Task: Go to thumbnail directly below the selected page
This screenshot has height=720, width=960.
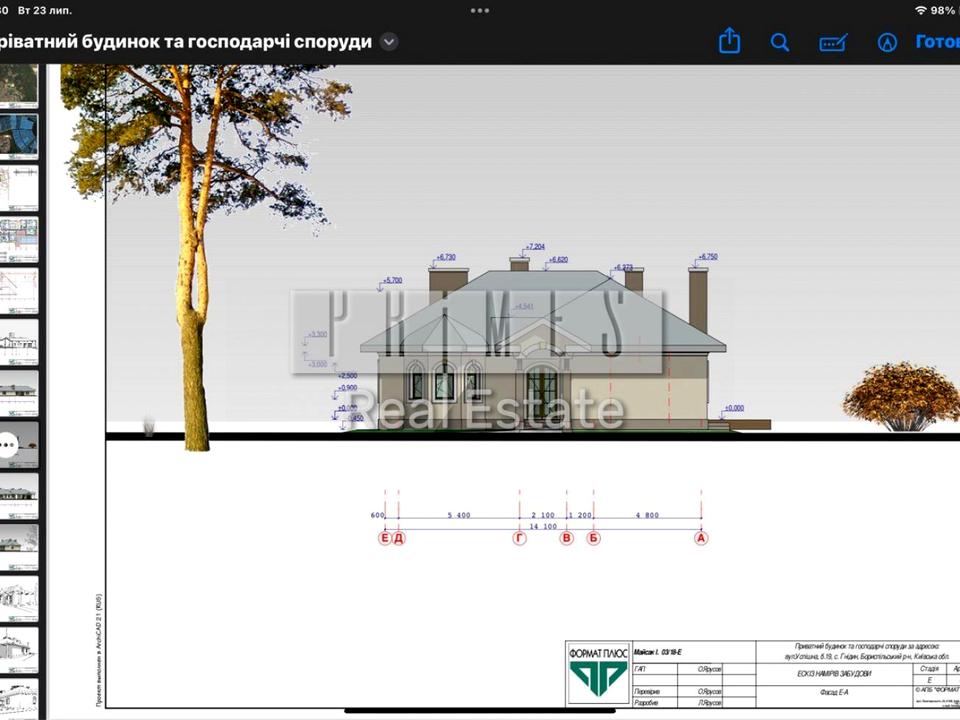Action: [x=19, y=495]
